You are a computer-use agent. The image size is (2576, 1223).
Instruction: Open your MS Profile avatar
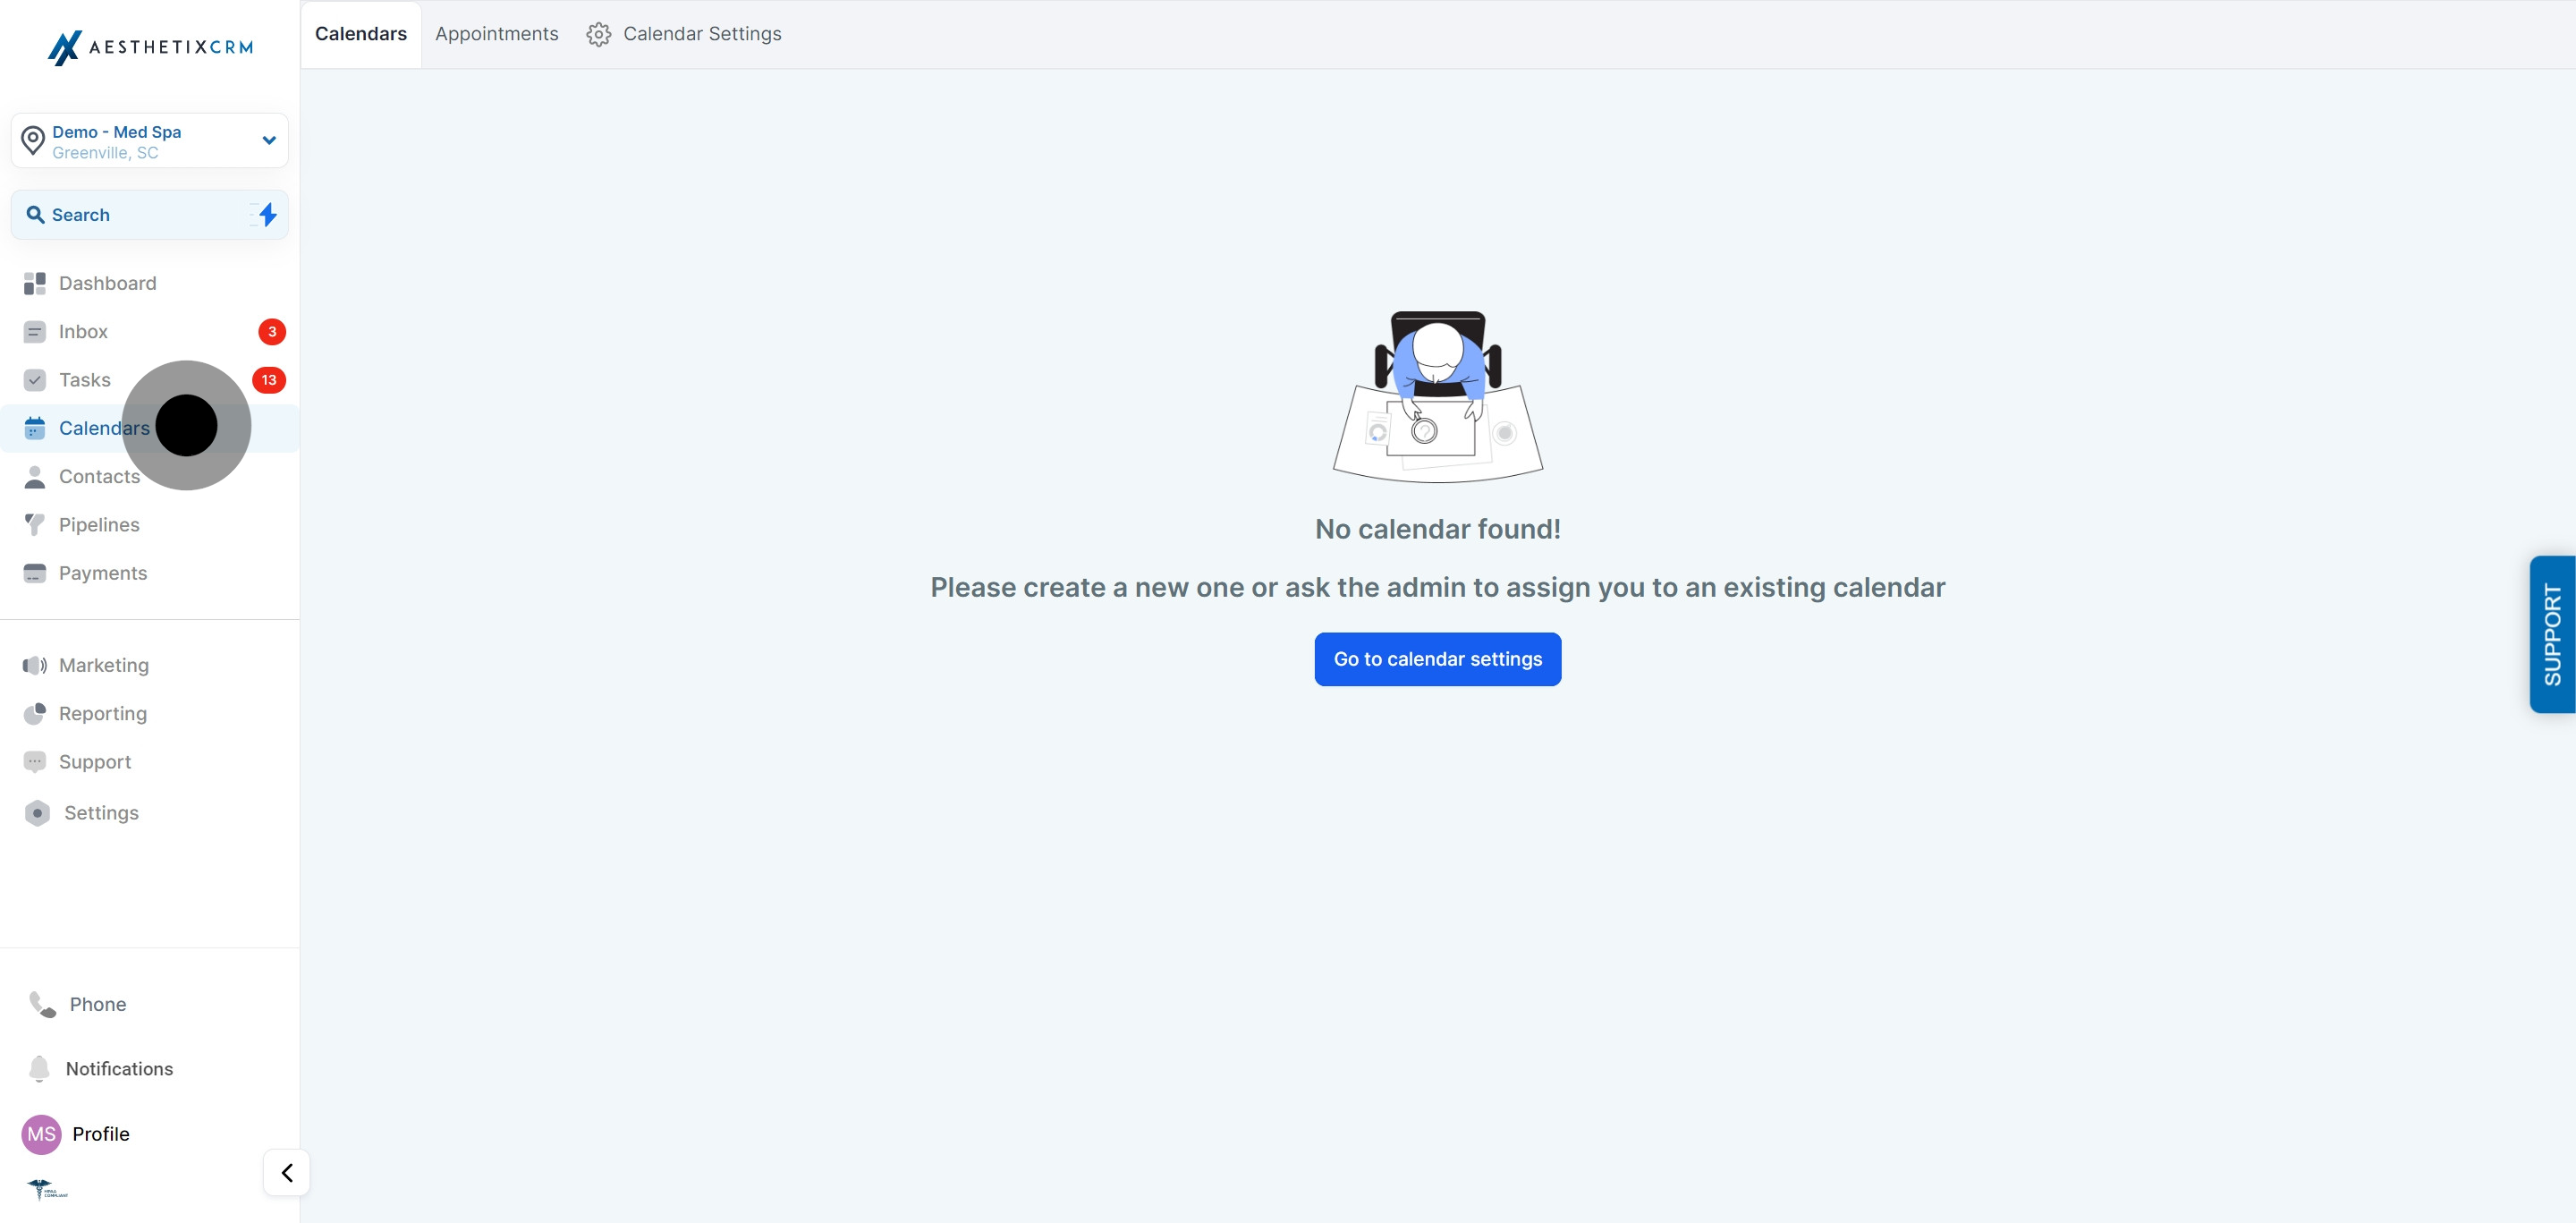pyautogui.click(x=42, y=1134)
